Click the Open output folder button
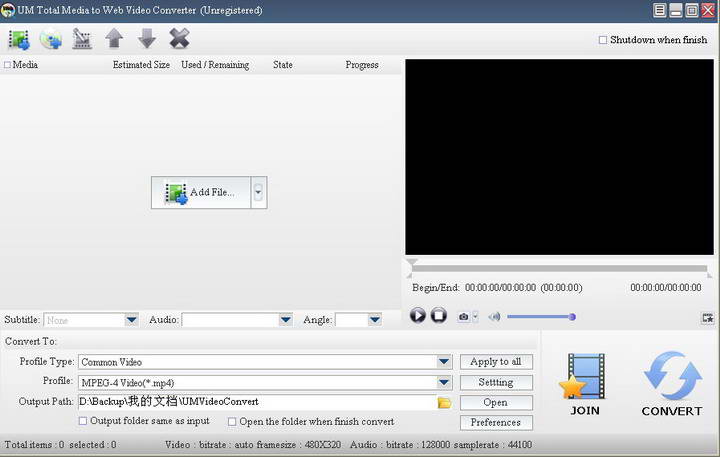The width and height of the screenshot is (720, 457). pos(496,402)
